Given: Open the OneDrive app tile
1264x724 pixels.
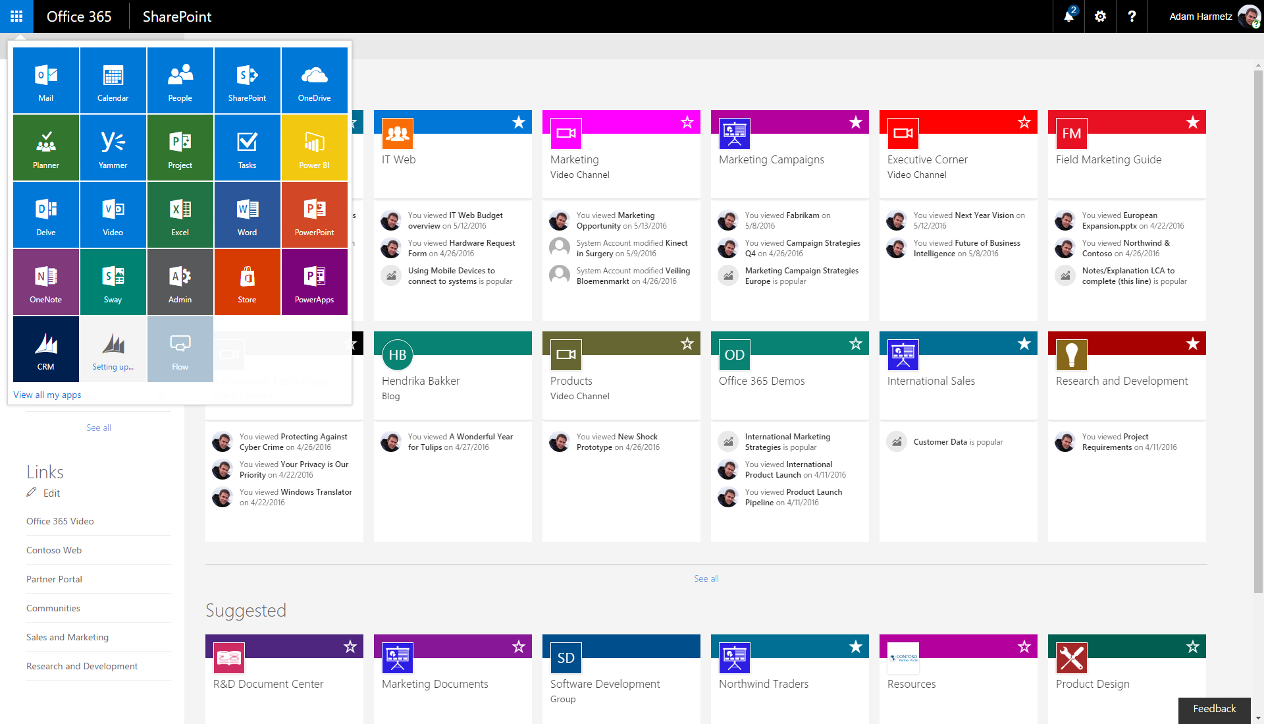Looking at the screenshot, I should coord(314,80).
